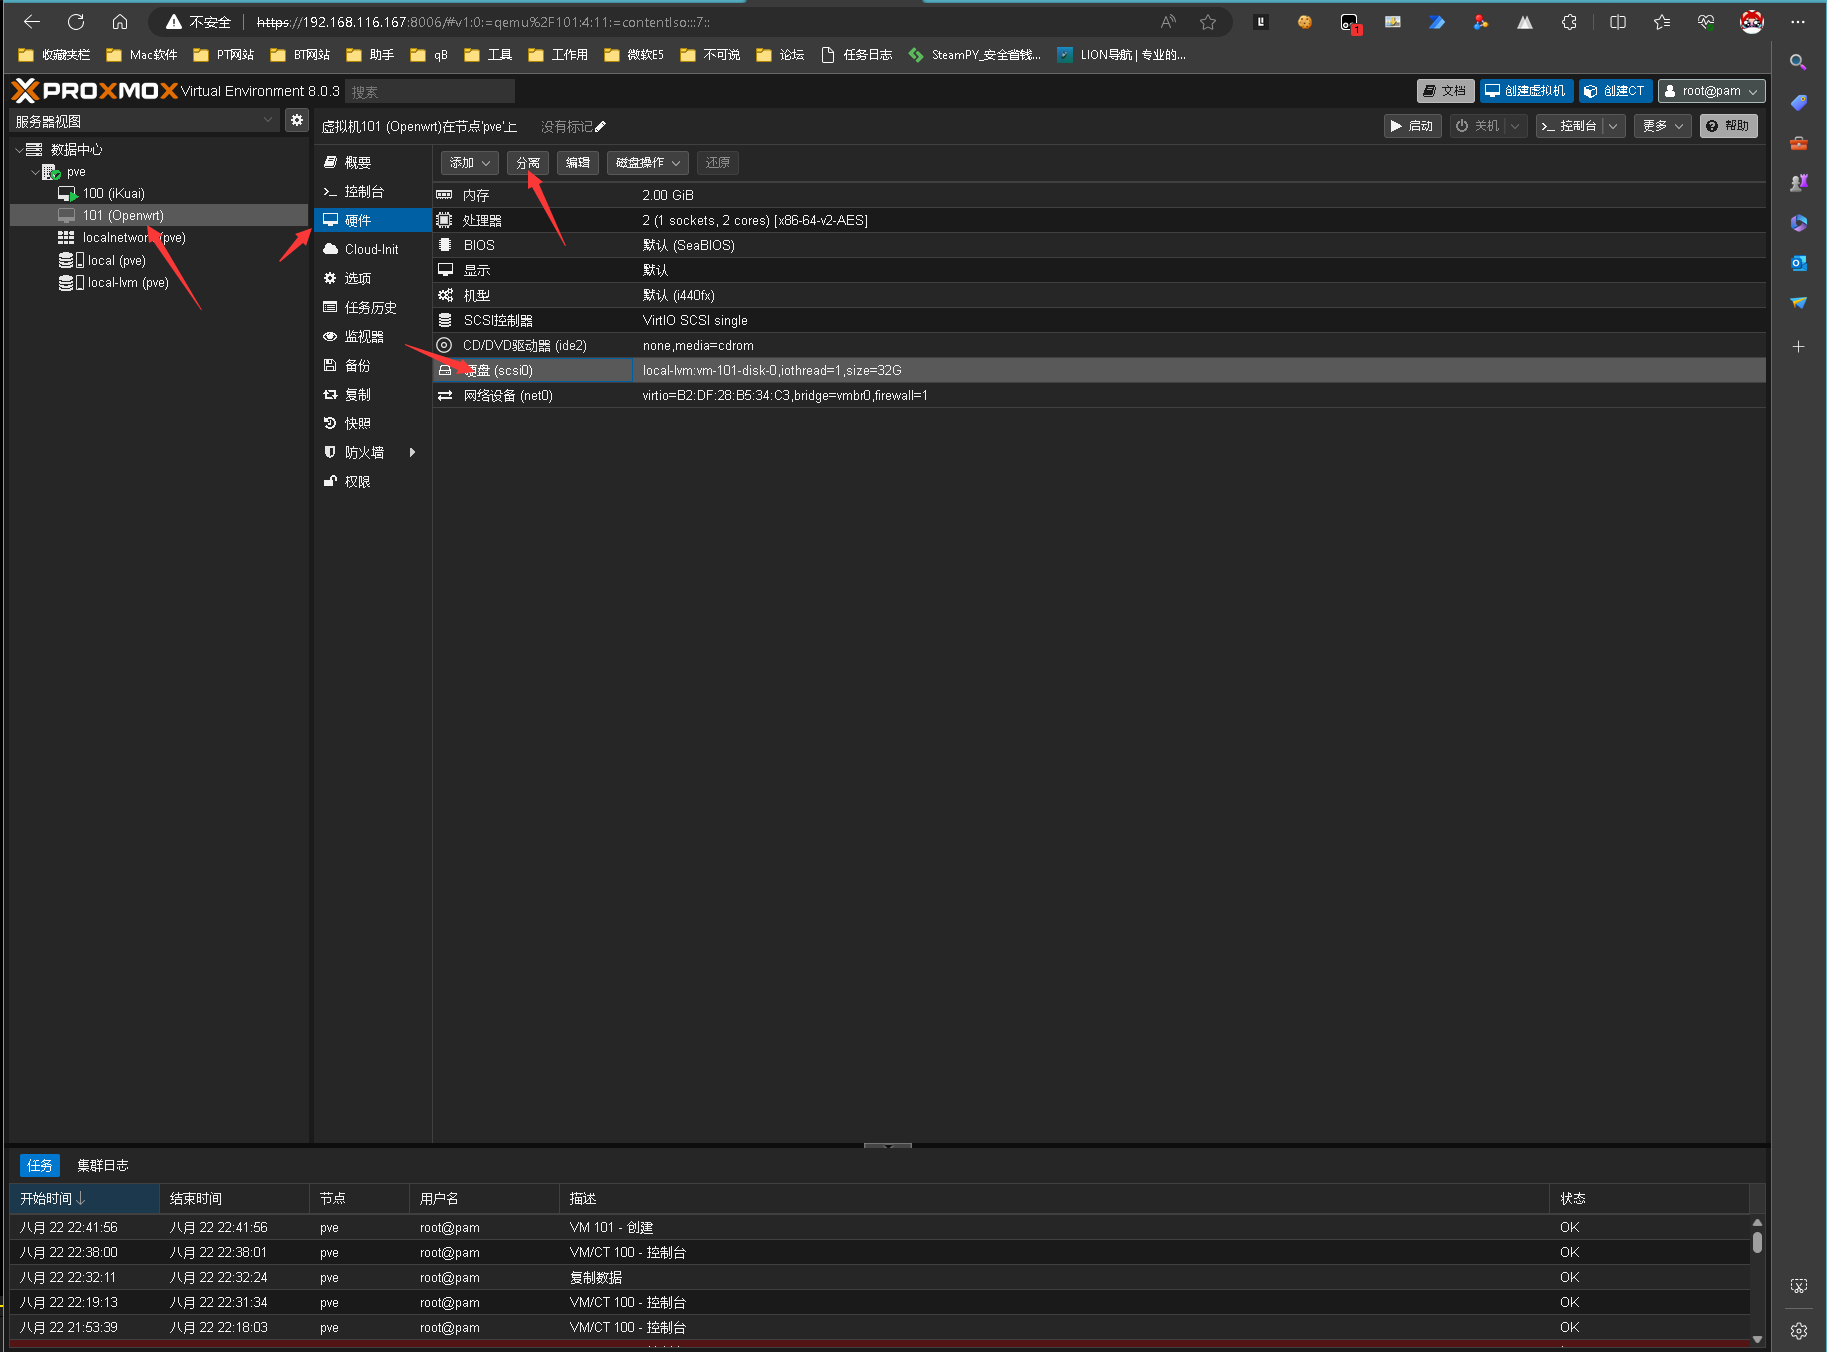
Task: Open the Snapshots (快照) section
Action: pos(357,424)
